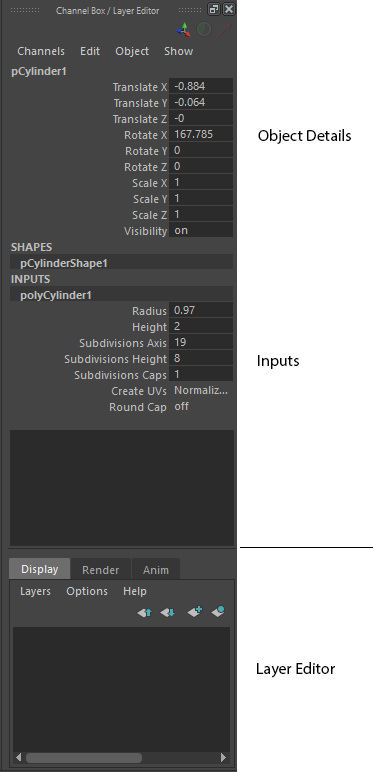The image size is (373, 772).
Task: Open the Layers menu
Action: [x=35, y=591]
